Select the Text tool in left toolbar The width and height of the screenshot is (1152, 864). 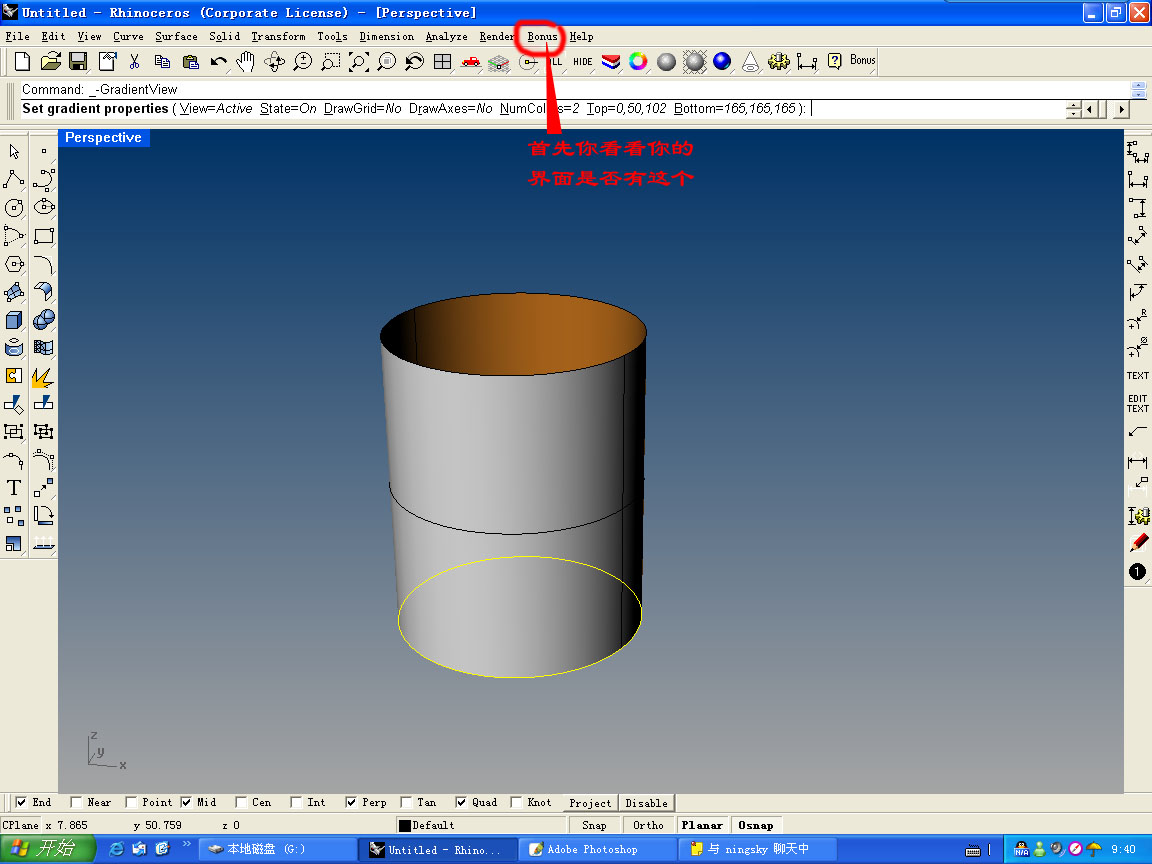pyautogui.click(x=14, y=488)
